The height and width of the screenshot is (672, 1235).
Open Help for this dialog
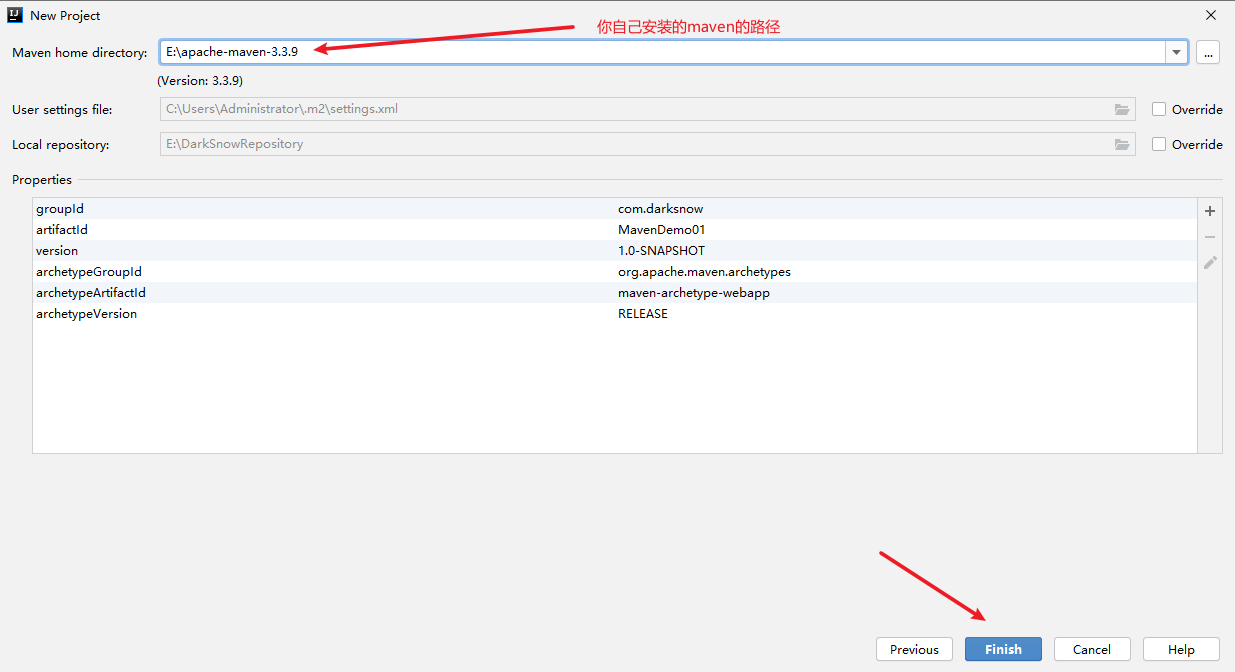click(x=1181, y=649)
